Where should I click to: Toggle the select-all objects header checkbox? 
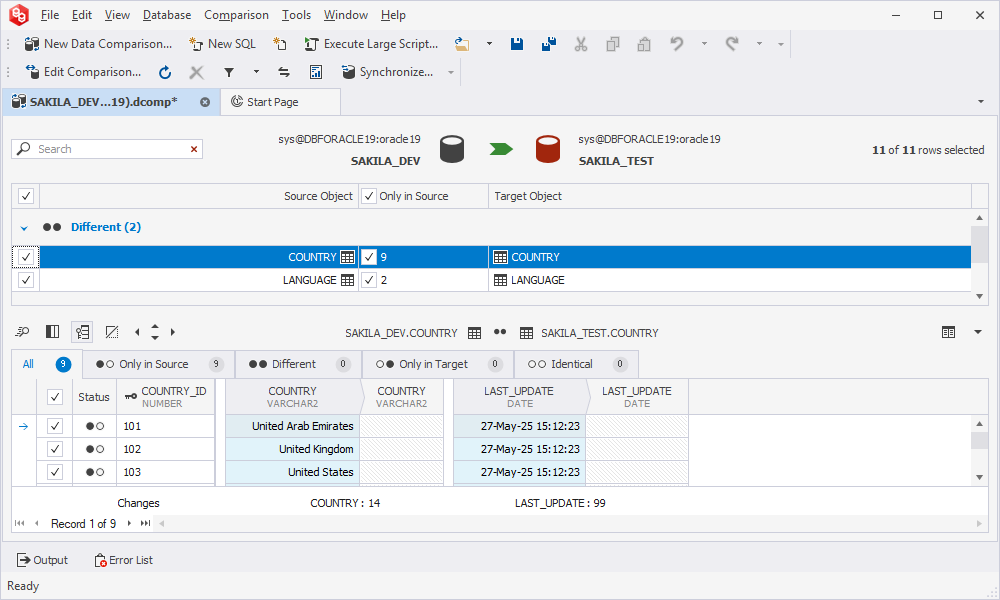[26, 196]
